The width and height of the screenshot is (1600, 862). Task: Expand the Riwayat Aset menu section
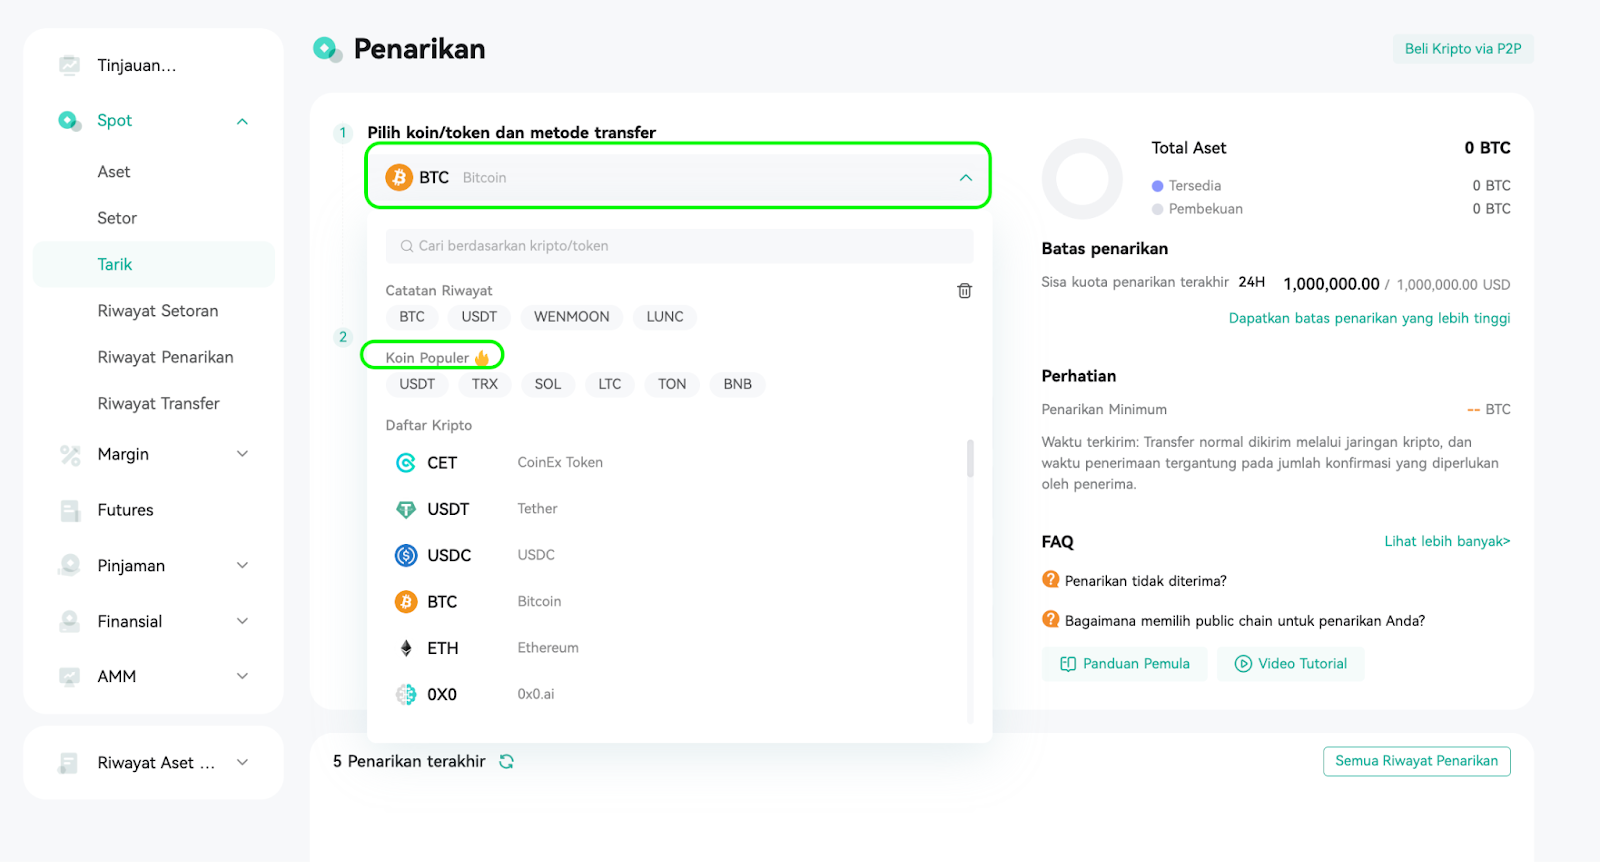pos(242,763)
